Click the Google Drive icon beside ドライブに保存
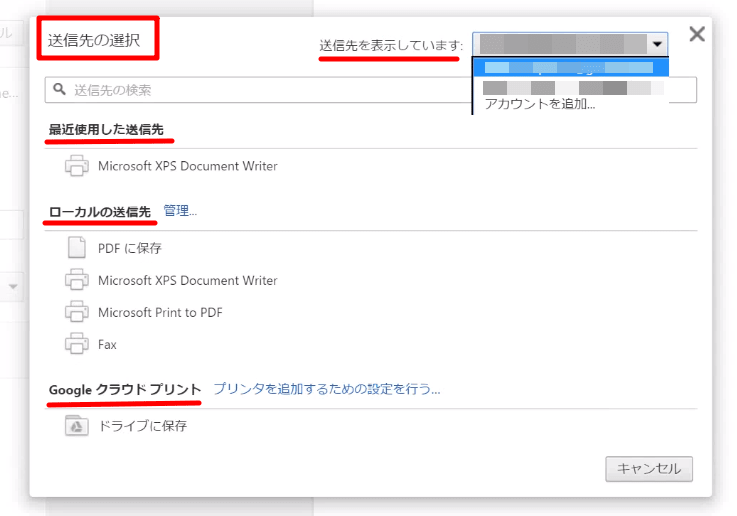This screenshot has width=737, height=516. click(x=77, y=426)
